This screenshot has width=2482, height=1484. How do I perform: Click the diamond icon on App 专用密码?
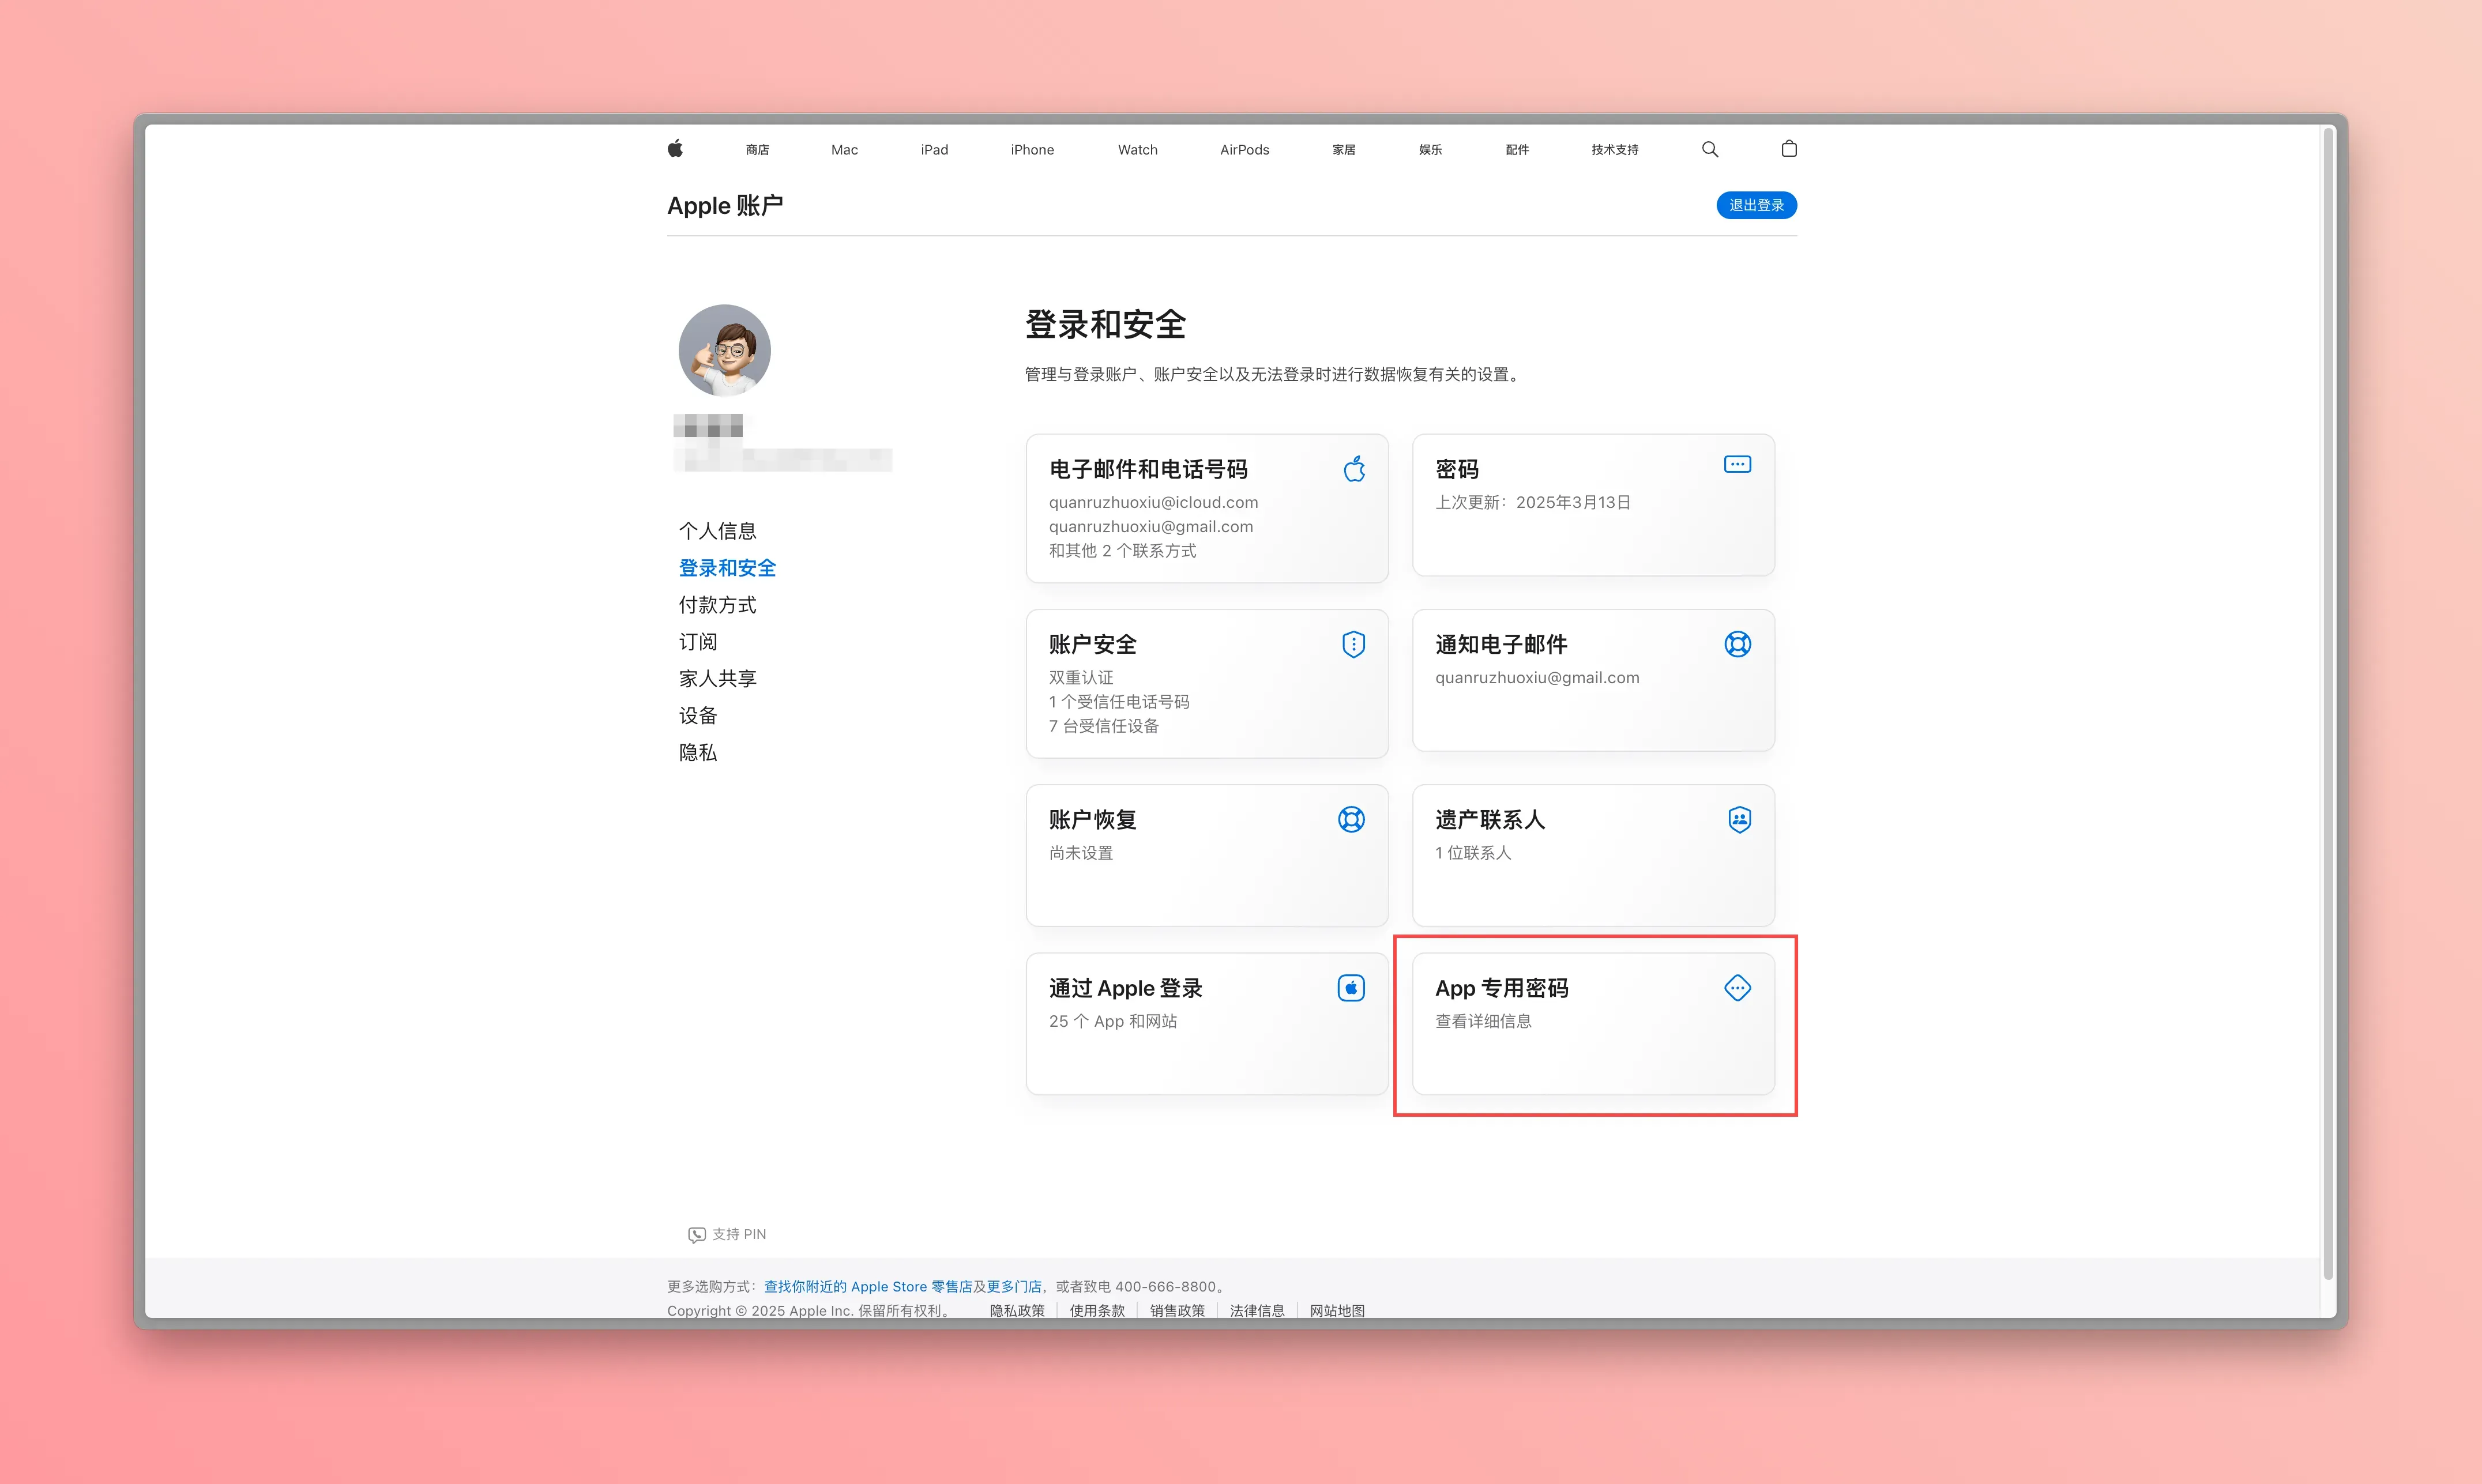click(1737, 988)
